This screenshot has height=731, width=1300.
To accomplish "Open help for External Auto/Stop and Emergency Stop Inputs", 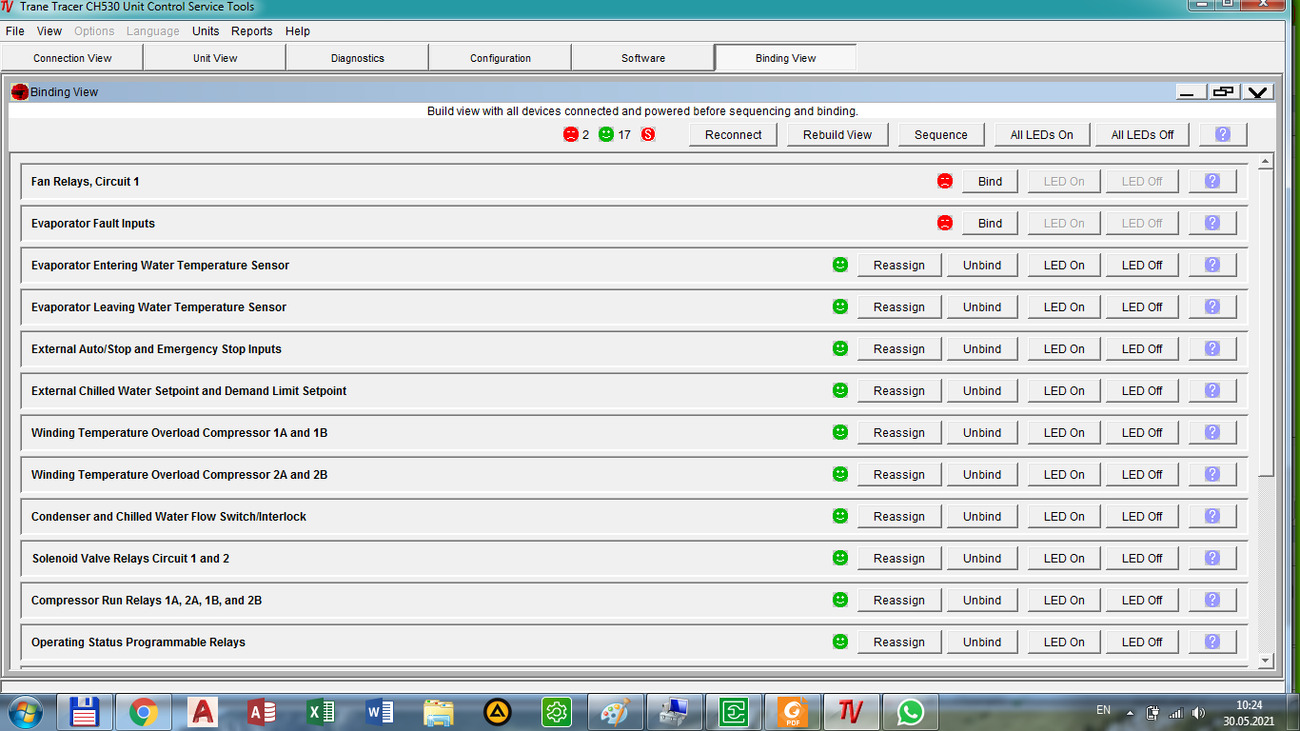I will click(x=1212, y=349).
